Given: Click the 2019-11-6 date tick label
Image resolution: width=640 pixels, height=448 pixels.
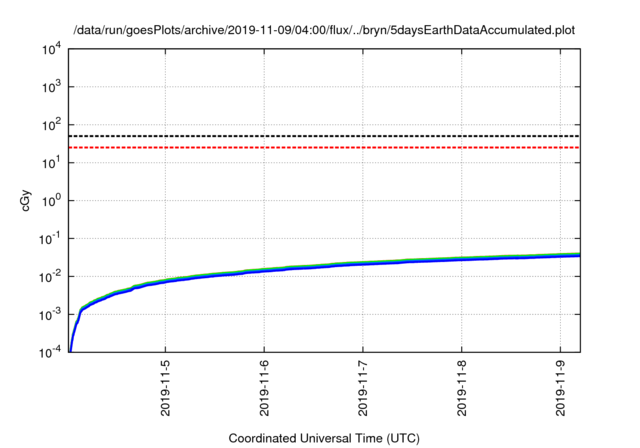Looking at the screenshot, I should pyautogui.click(x=264, y=388).
